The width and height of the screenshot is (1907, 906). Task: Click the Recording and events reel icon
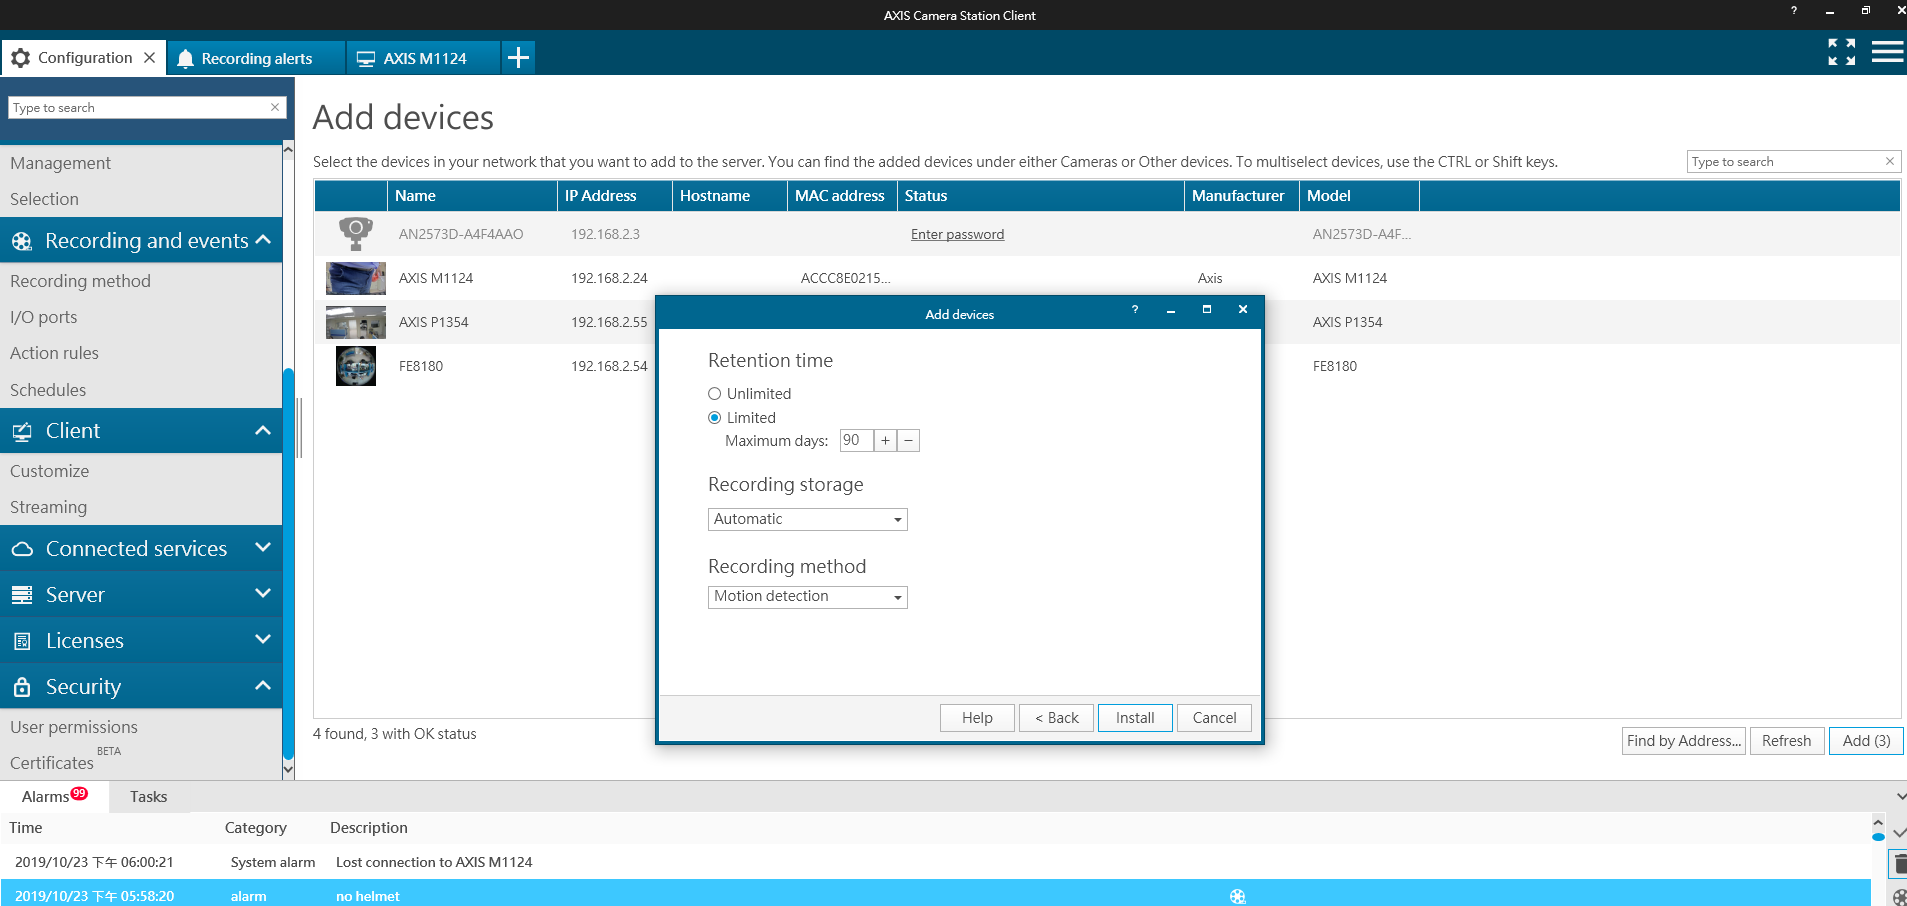(x=22, y=241)
